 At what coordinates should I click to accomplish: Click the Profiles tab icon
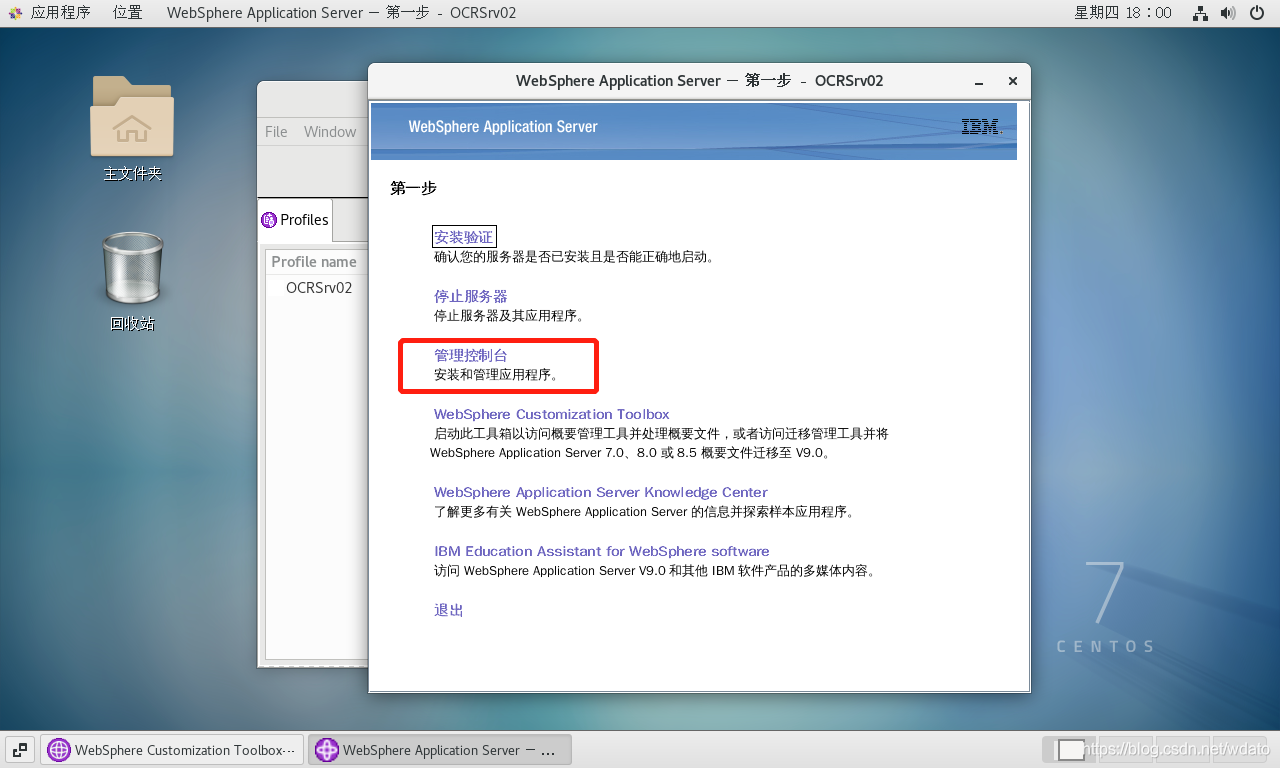[x=269, y=220]
